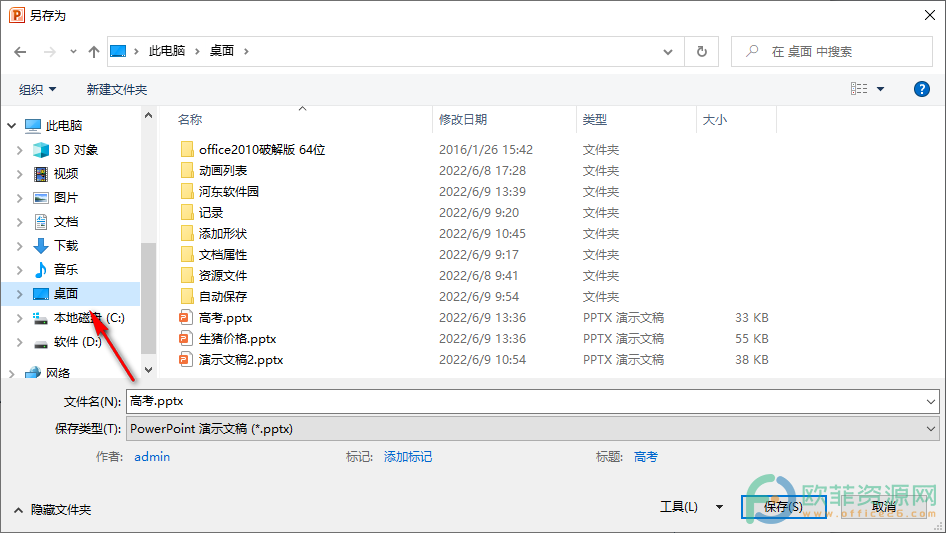
Task: Change the view layout icon
Action: (x=859, y=89)
